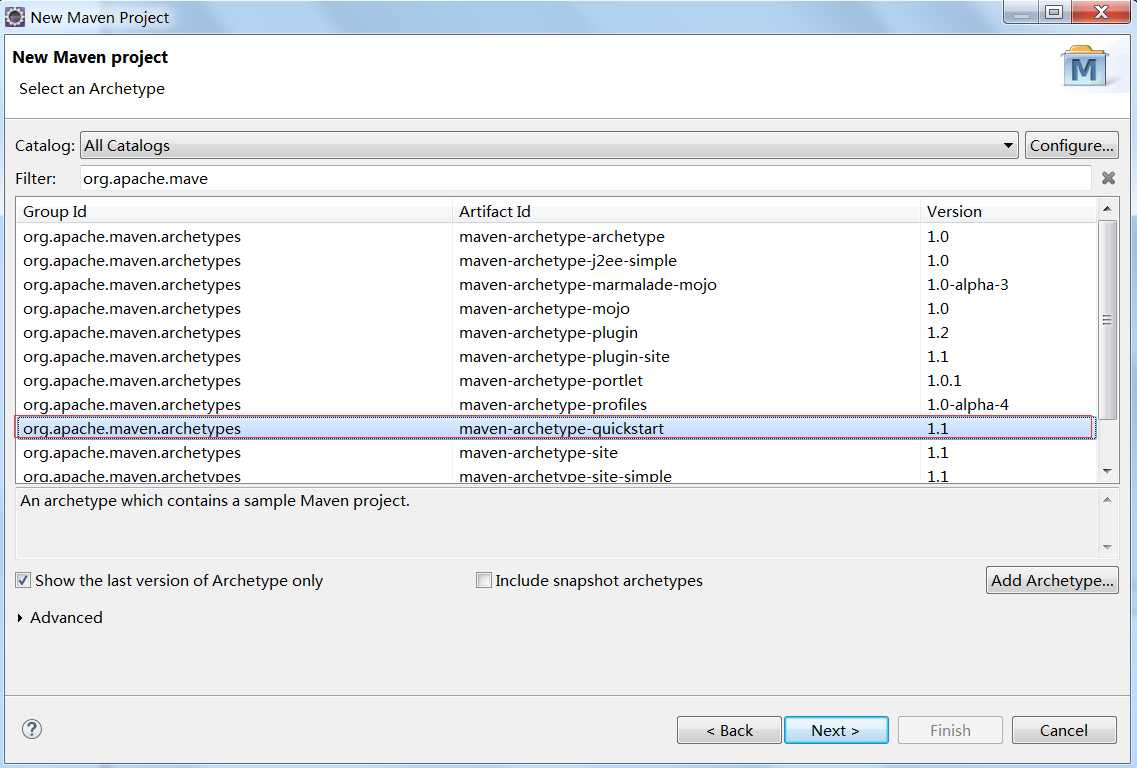Click version 1.2 cell
1137x768 pixels.
(938, 332)
